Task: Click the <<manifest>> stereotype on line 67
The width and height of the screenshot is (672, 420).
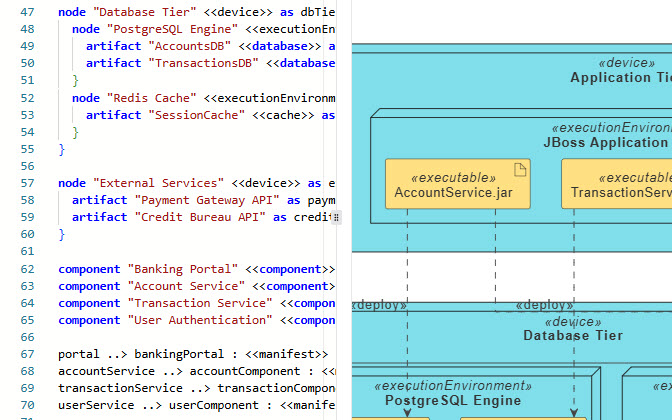Action: point(286,354)
